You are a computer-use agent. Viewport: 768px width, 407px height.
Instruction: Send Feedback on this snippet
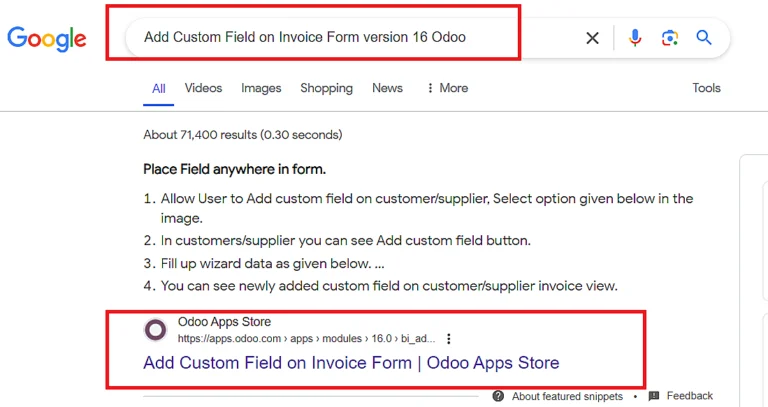[x=690, y=396]
